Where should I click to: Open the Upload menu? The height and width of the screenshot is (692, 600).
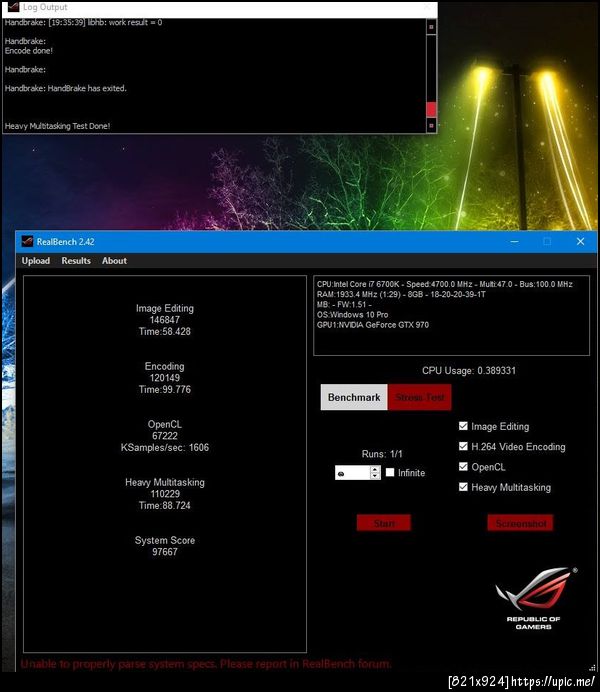[36, 261]
